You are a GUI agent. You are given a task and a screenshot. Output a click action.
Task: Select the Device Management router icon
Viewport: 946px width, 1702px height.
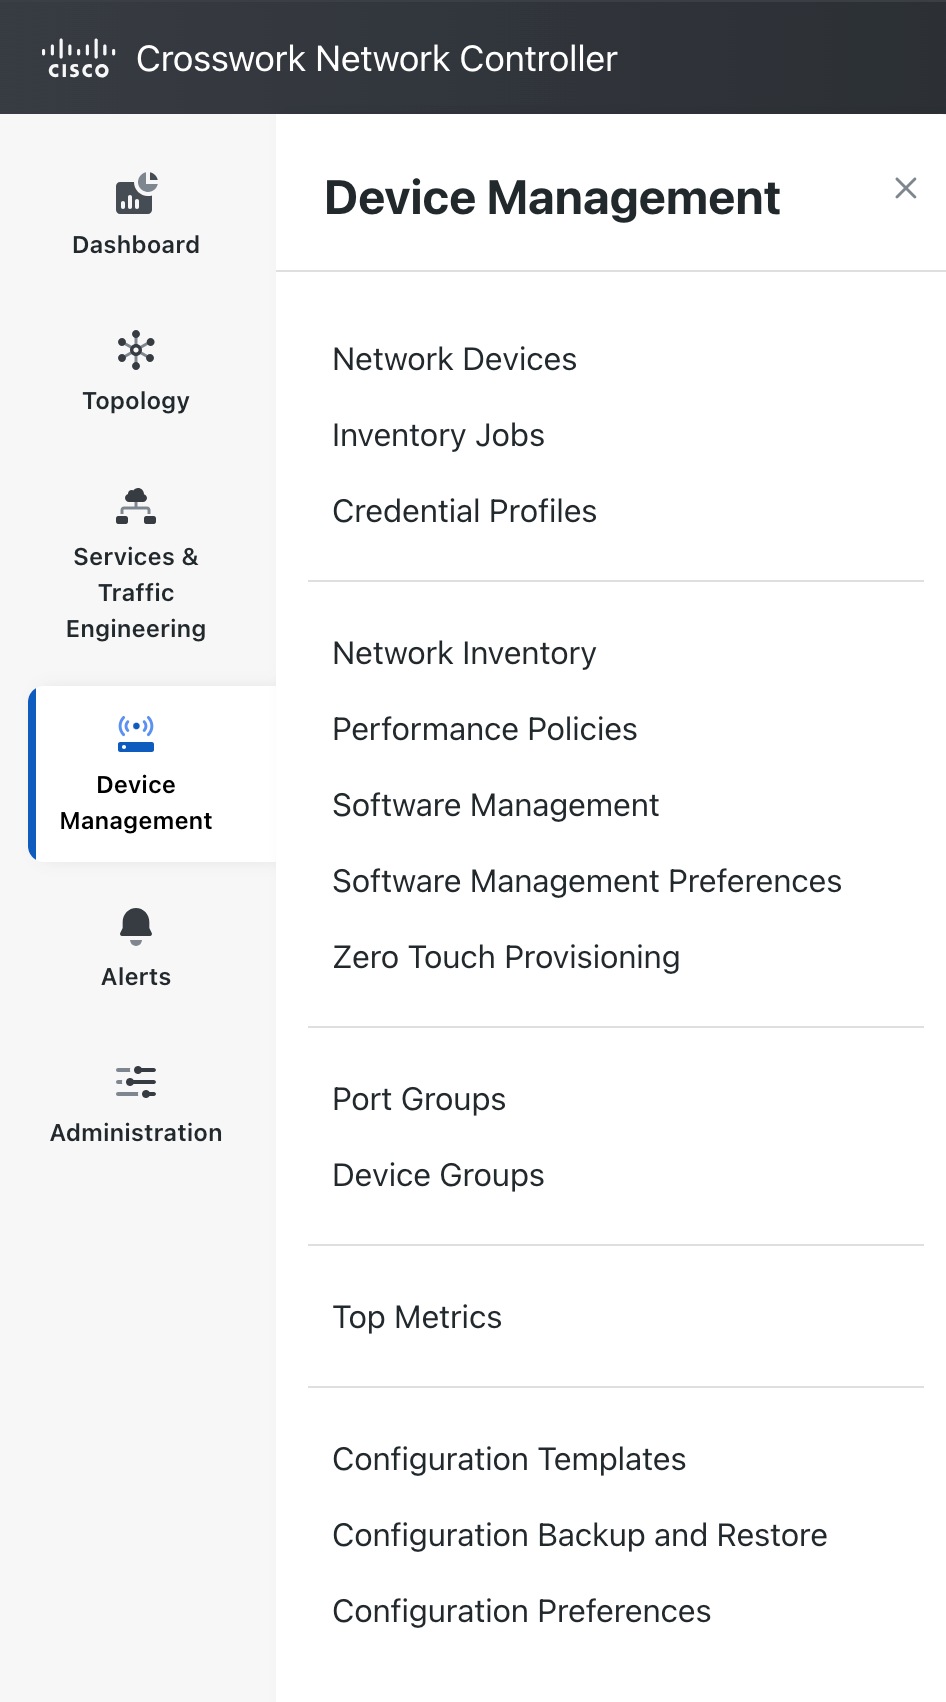pos(135,735)
